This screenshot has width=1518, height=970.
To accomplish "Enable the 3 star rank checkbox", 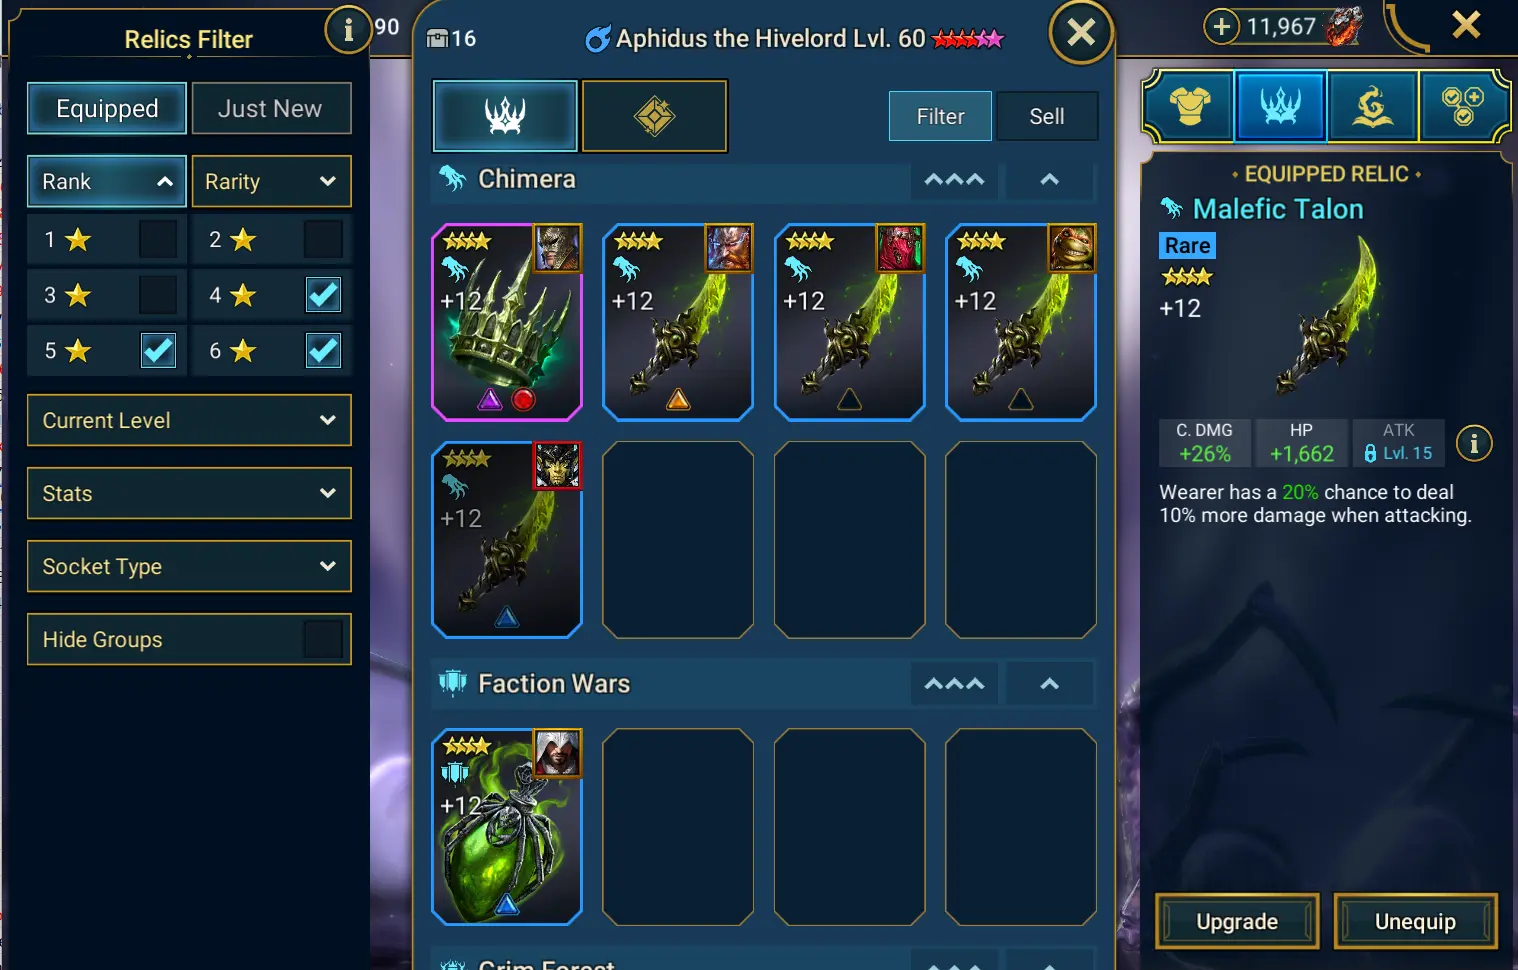I will pyautogui.click(x=158, y=295).
